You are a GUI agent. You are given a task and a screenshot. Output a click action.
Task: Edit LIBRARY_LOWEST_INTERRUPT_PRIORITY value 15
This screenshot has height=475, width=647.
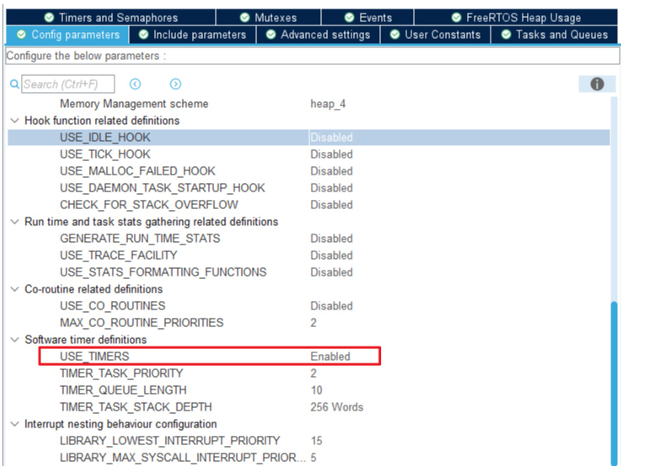pos(316,441)
